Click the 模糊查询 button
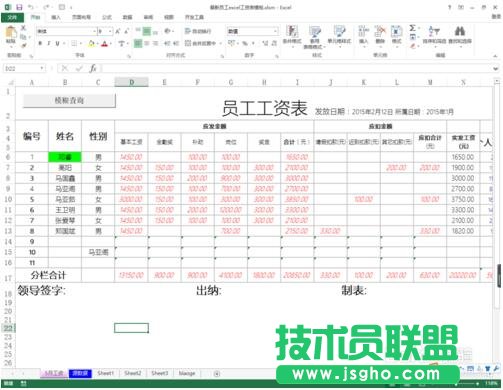This screenshot has width=503, height=390. pos(69,100)
